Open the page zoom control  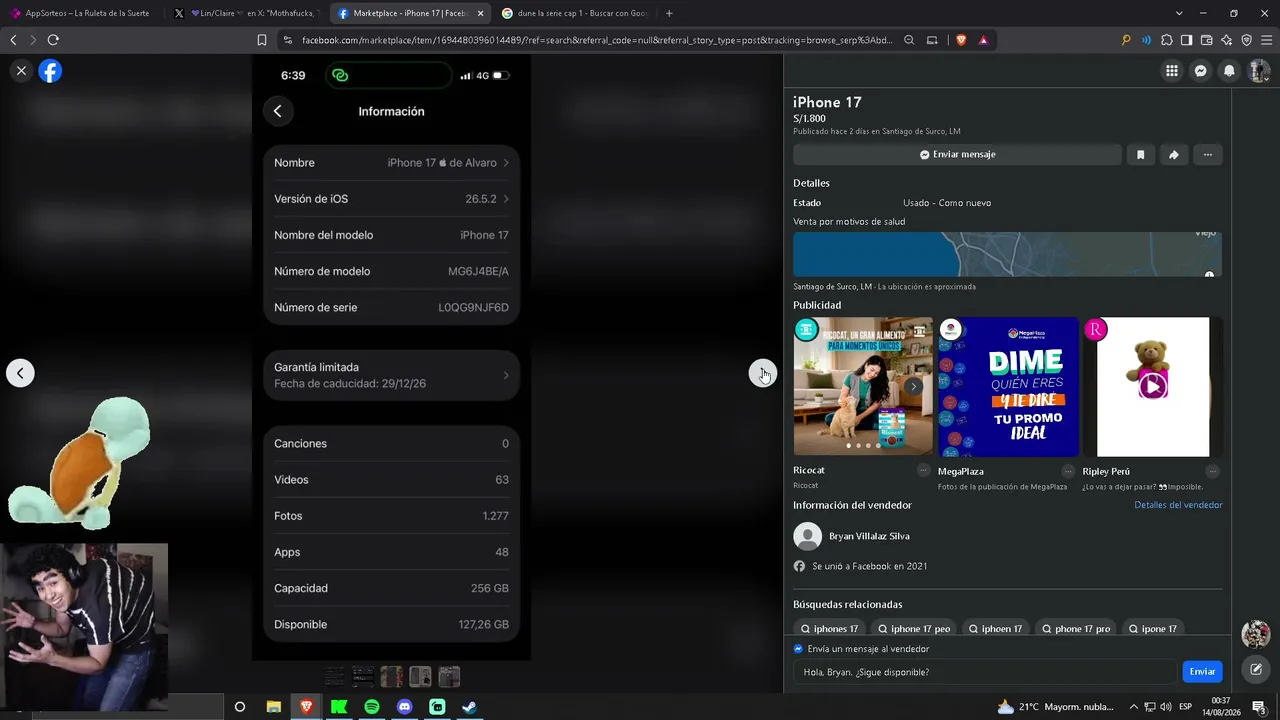tap(909, 40)
